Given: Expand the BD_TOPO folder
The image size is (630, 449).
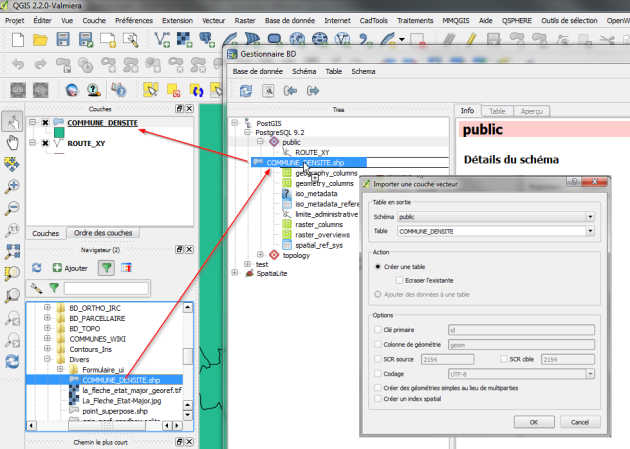Looking at the screenshot, I should (47, 328).
